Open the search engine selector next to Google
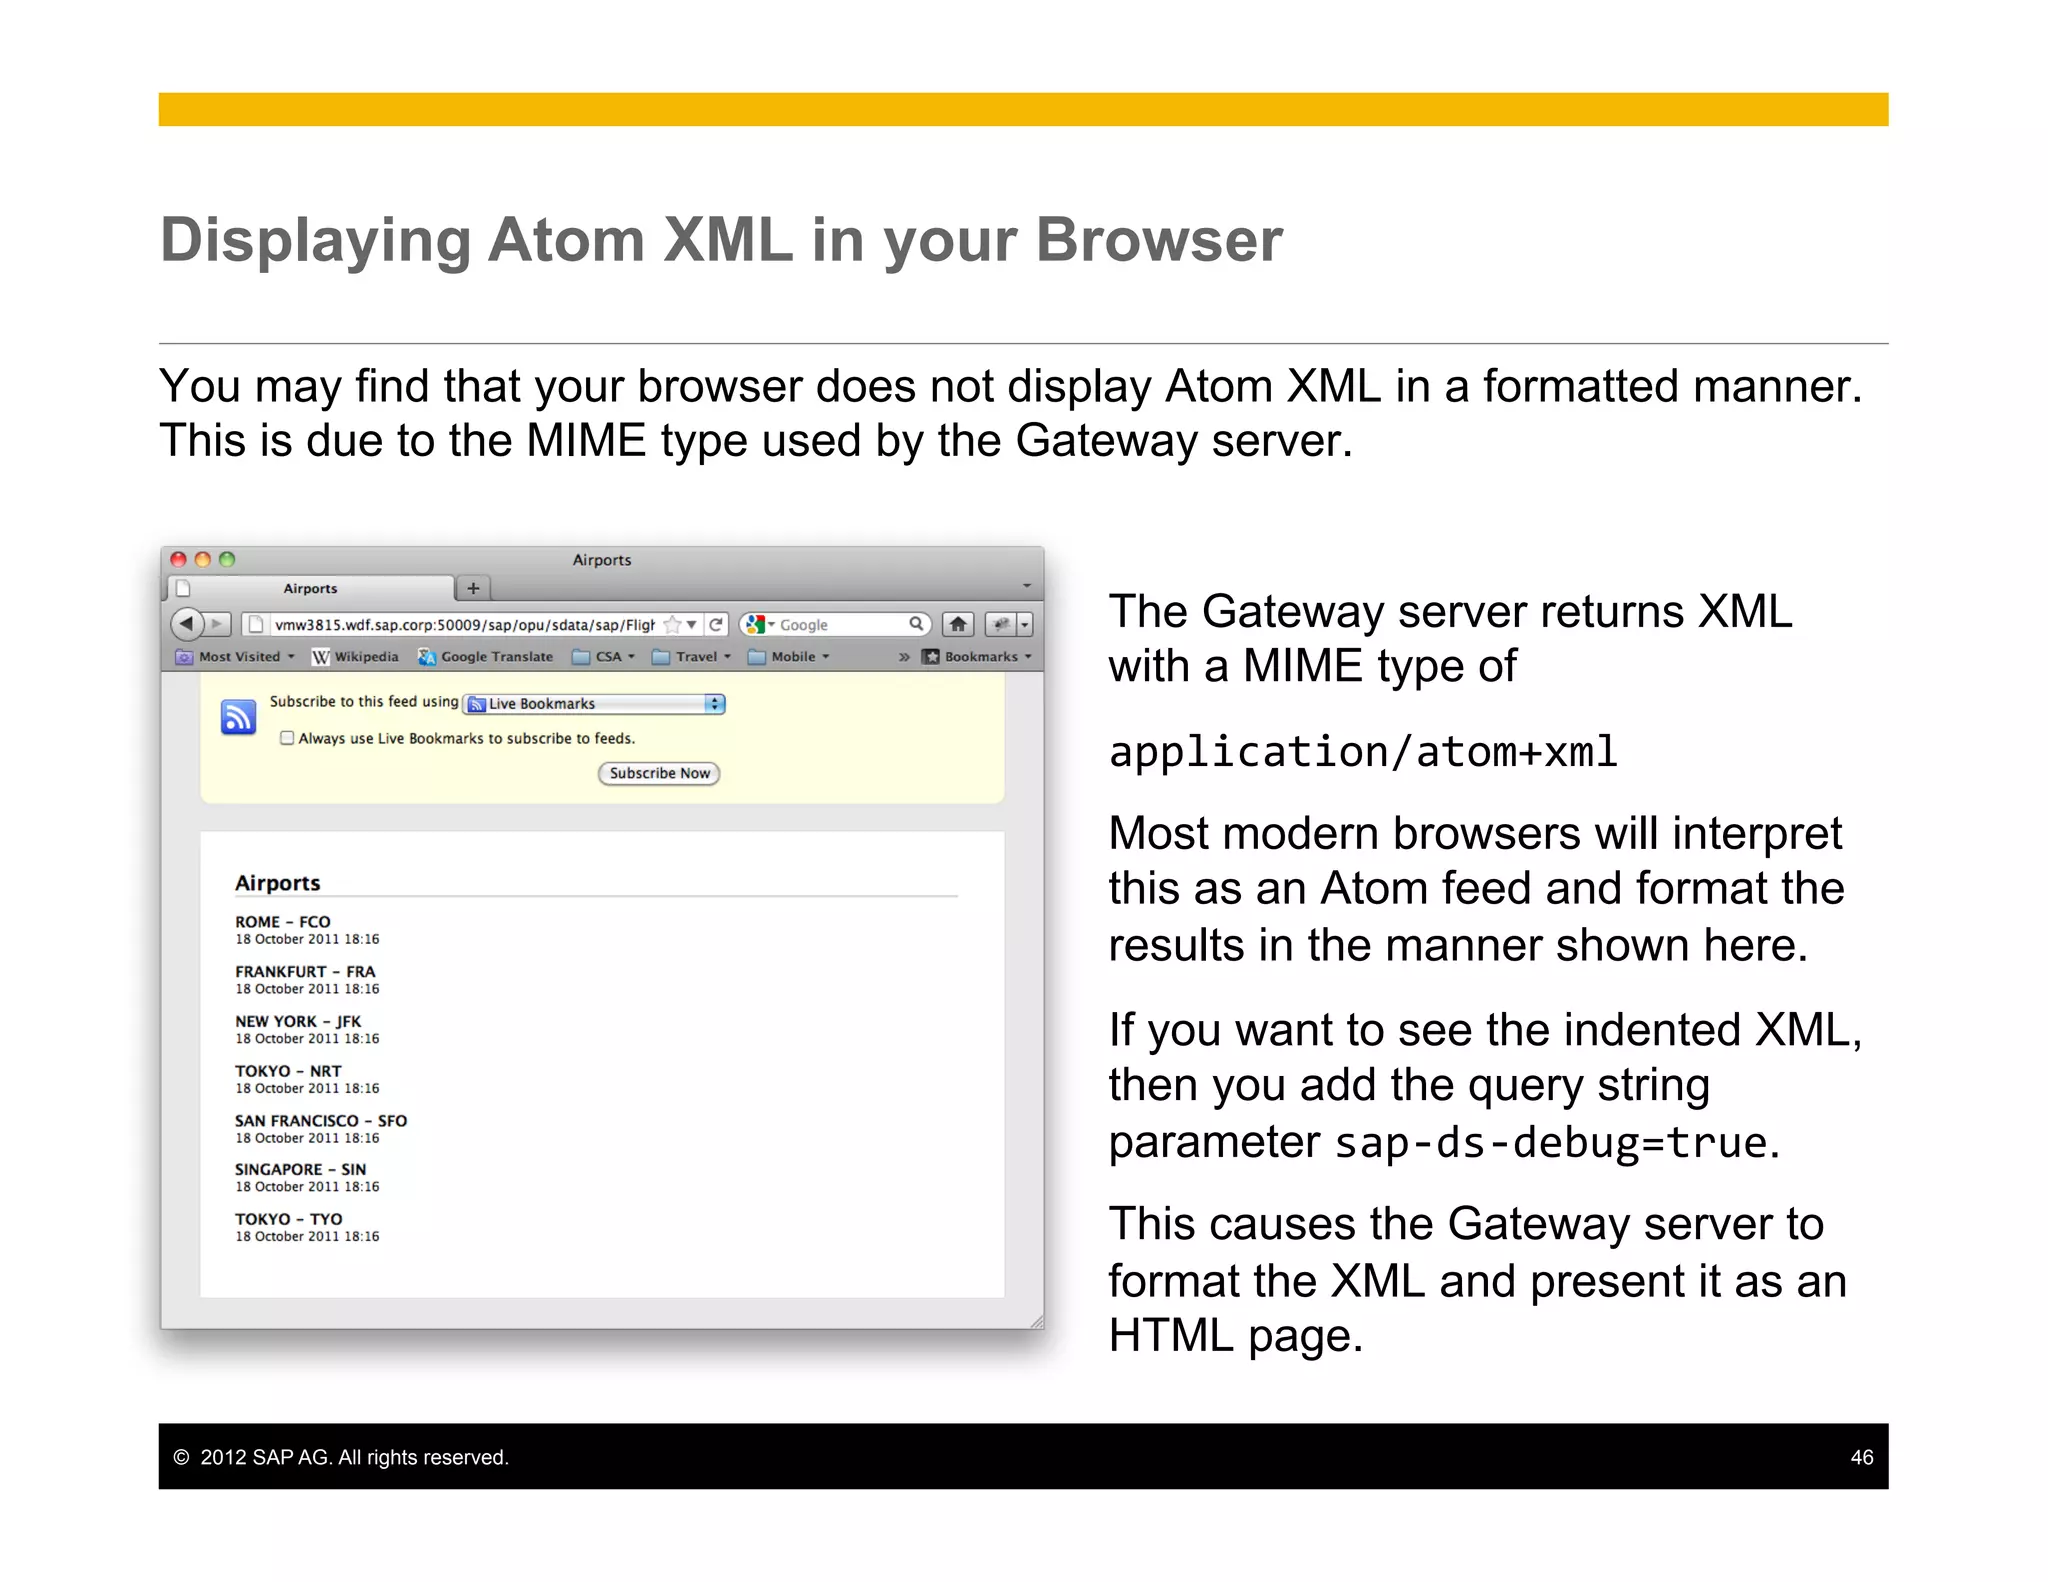Image resolution: width=2048 pixels, height=1582 pixels. click(x=760, y=624)
